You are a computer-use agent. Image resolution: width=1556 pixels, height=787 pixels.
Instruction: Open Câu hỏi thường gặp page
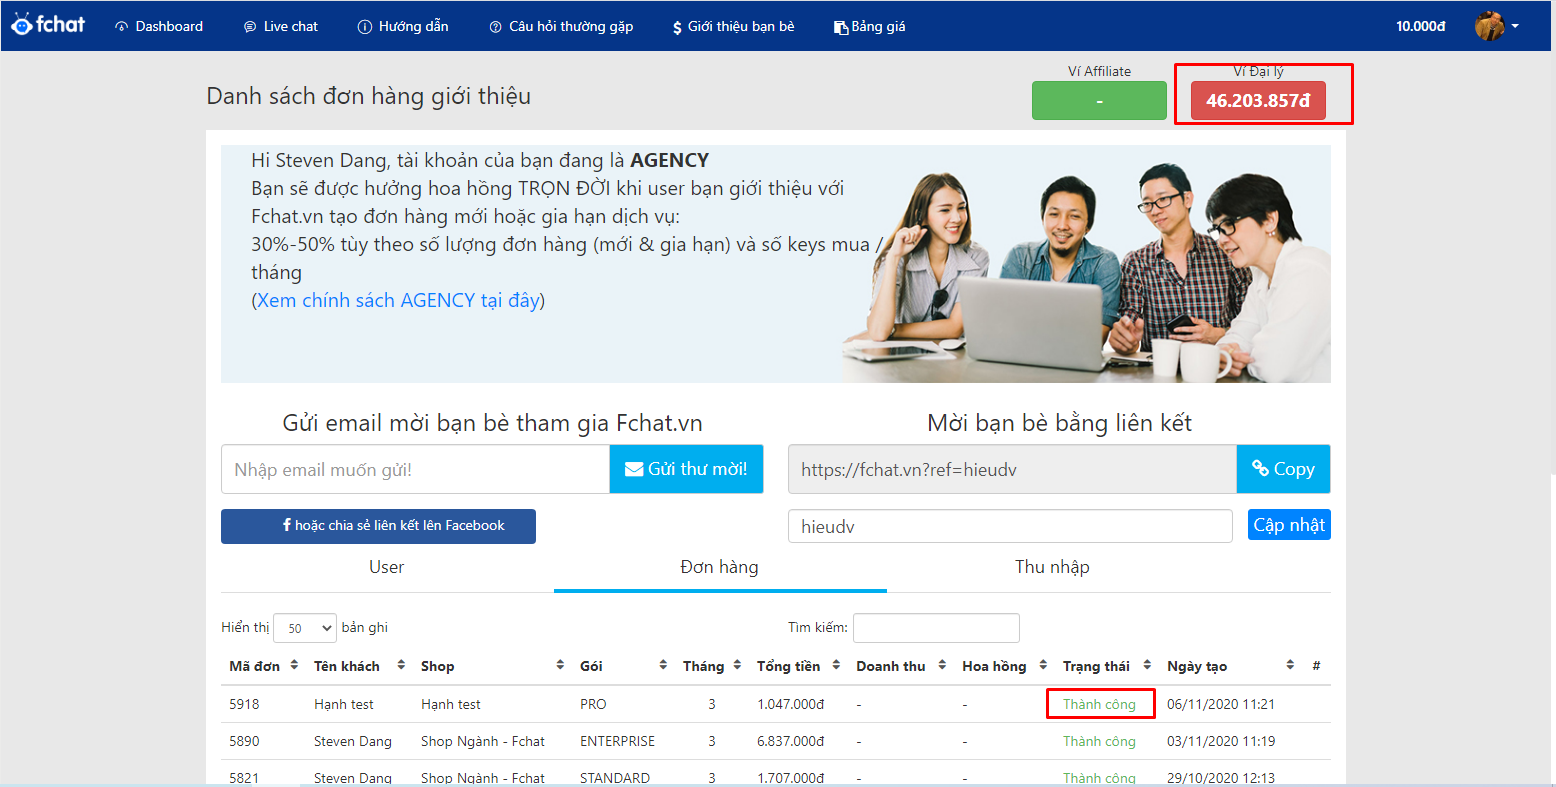561,26
